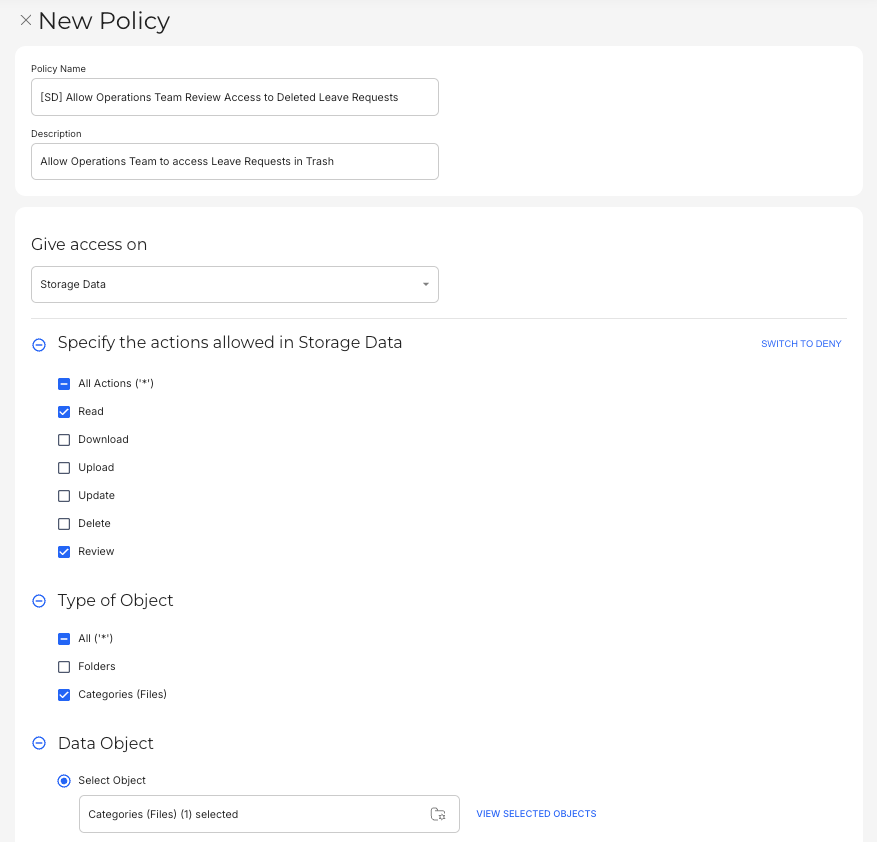Open View Selected Objects link
This screenshot has height=842, width=877.
click(536, 814)
